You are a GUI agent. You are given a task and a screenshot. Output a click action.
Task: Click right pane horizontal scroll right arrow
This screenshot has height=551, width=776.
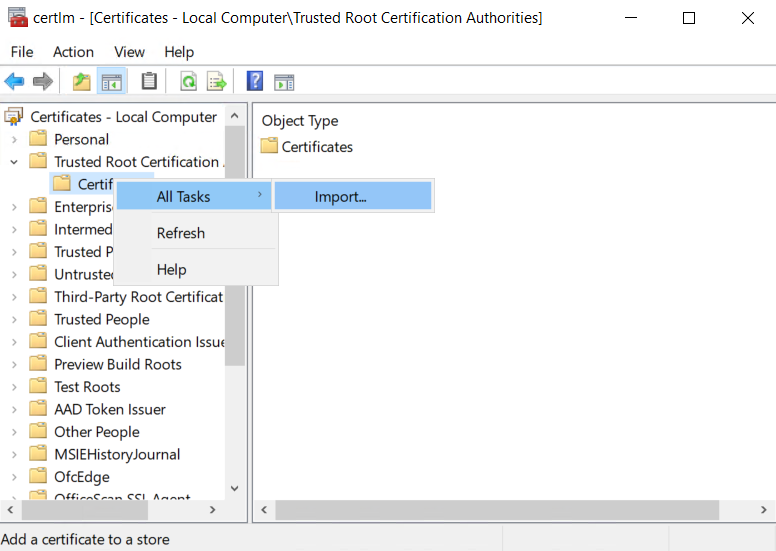tap(764, 510)
